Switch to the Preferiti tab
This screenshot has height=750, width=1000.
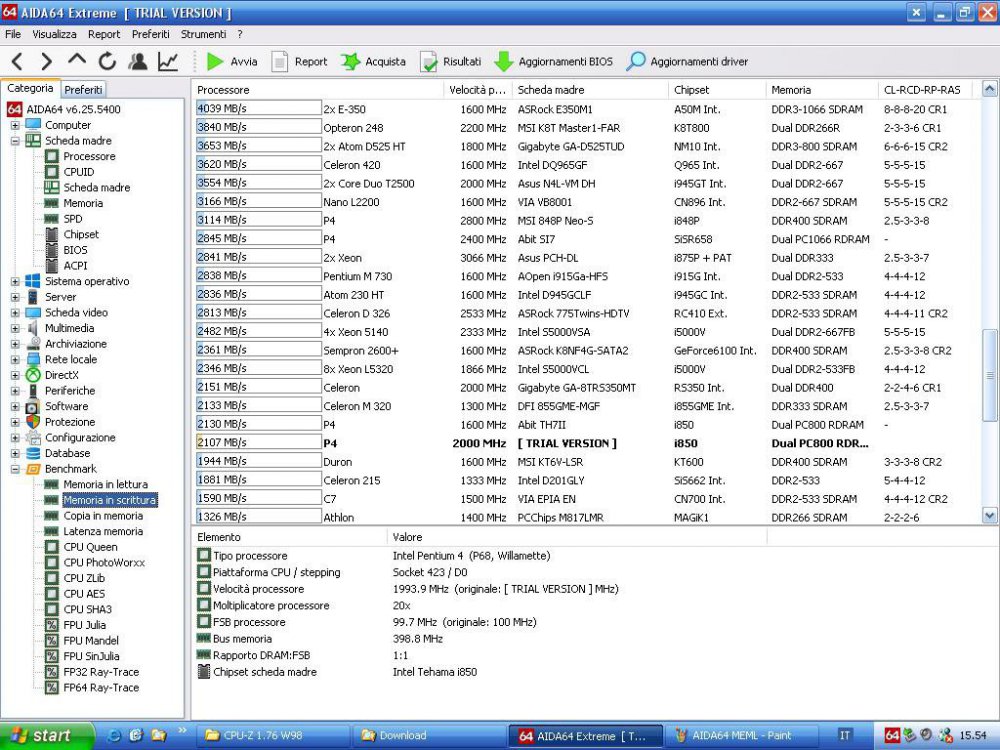pos(84,89)
